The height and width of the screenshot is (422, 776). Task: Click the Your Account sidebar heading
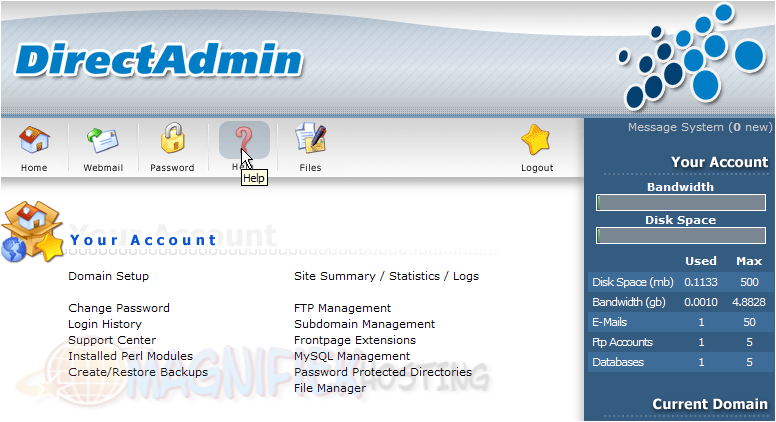719,162
